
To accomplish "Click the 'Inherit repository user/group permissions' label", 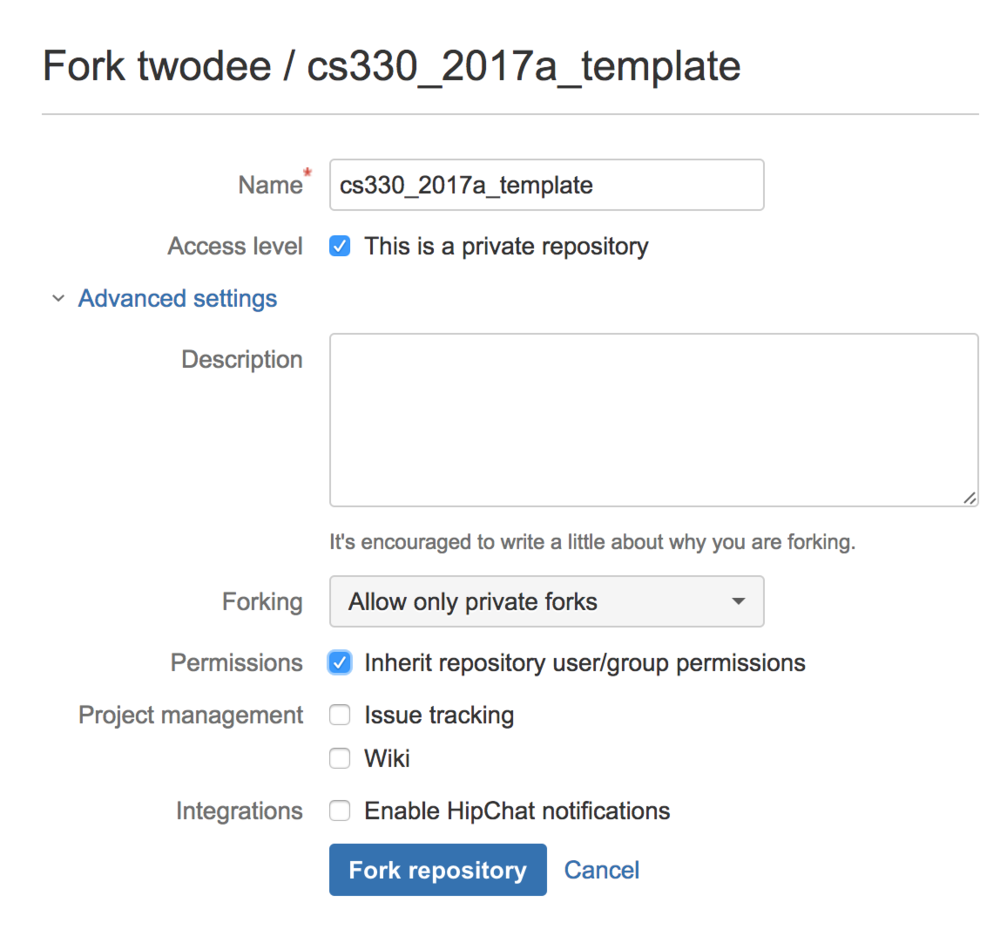I will pyautogui.click(x=584, y=663).
